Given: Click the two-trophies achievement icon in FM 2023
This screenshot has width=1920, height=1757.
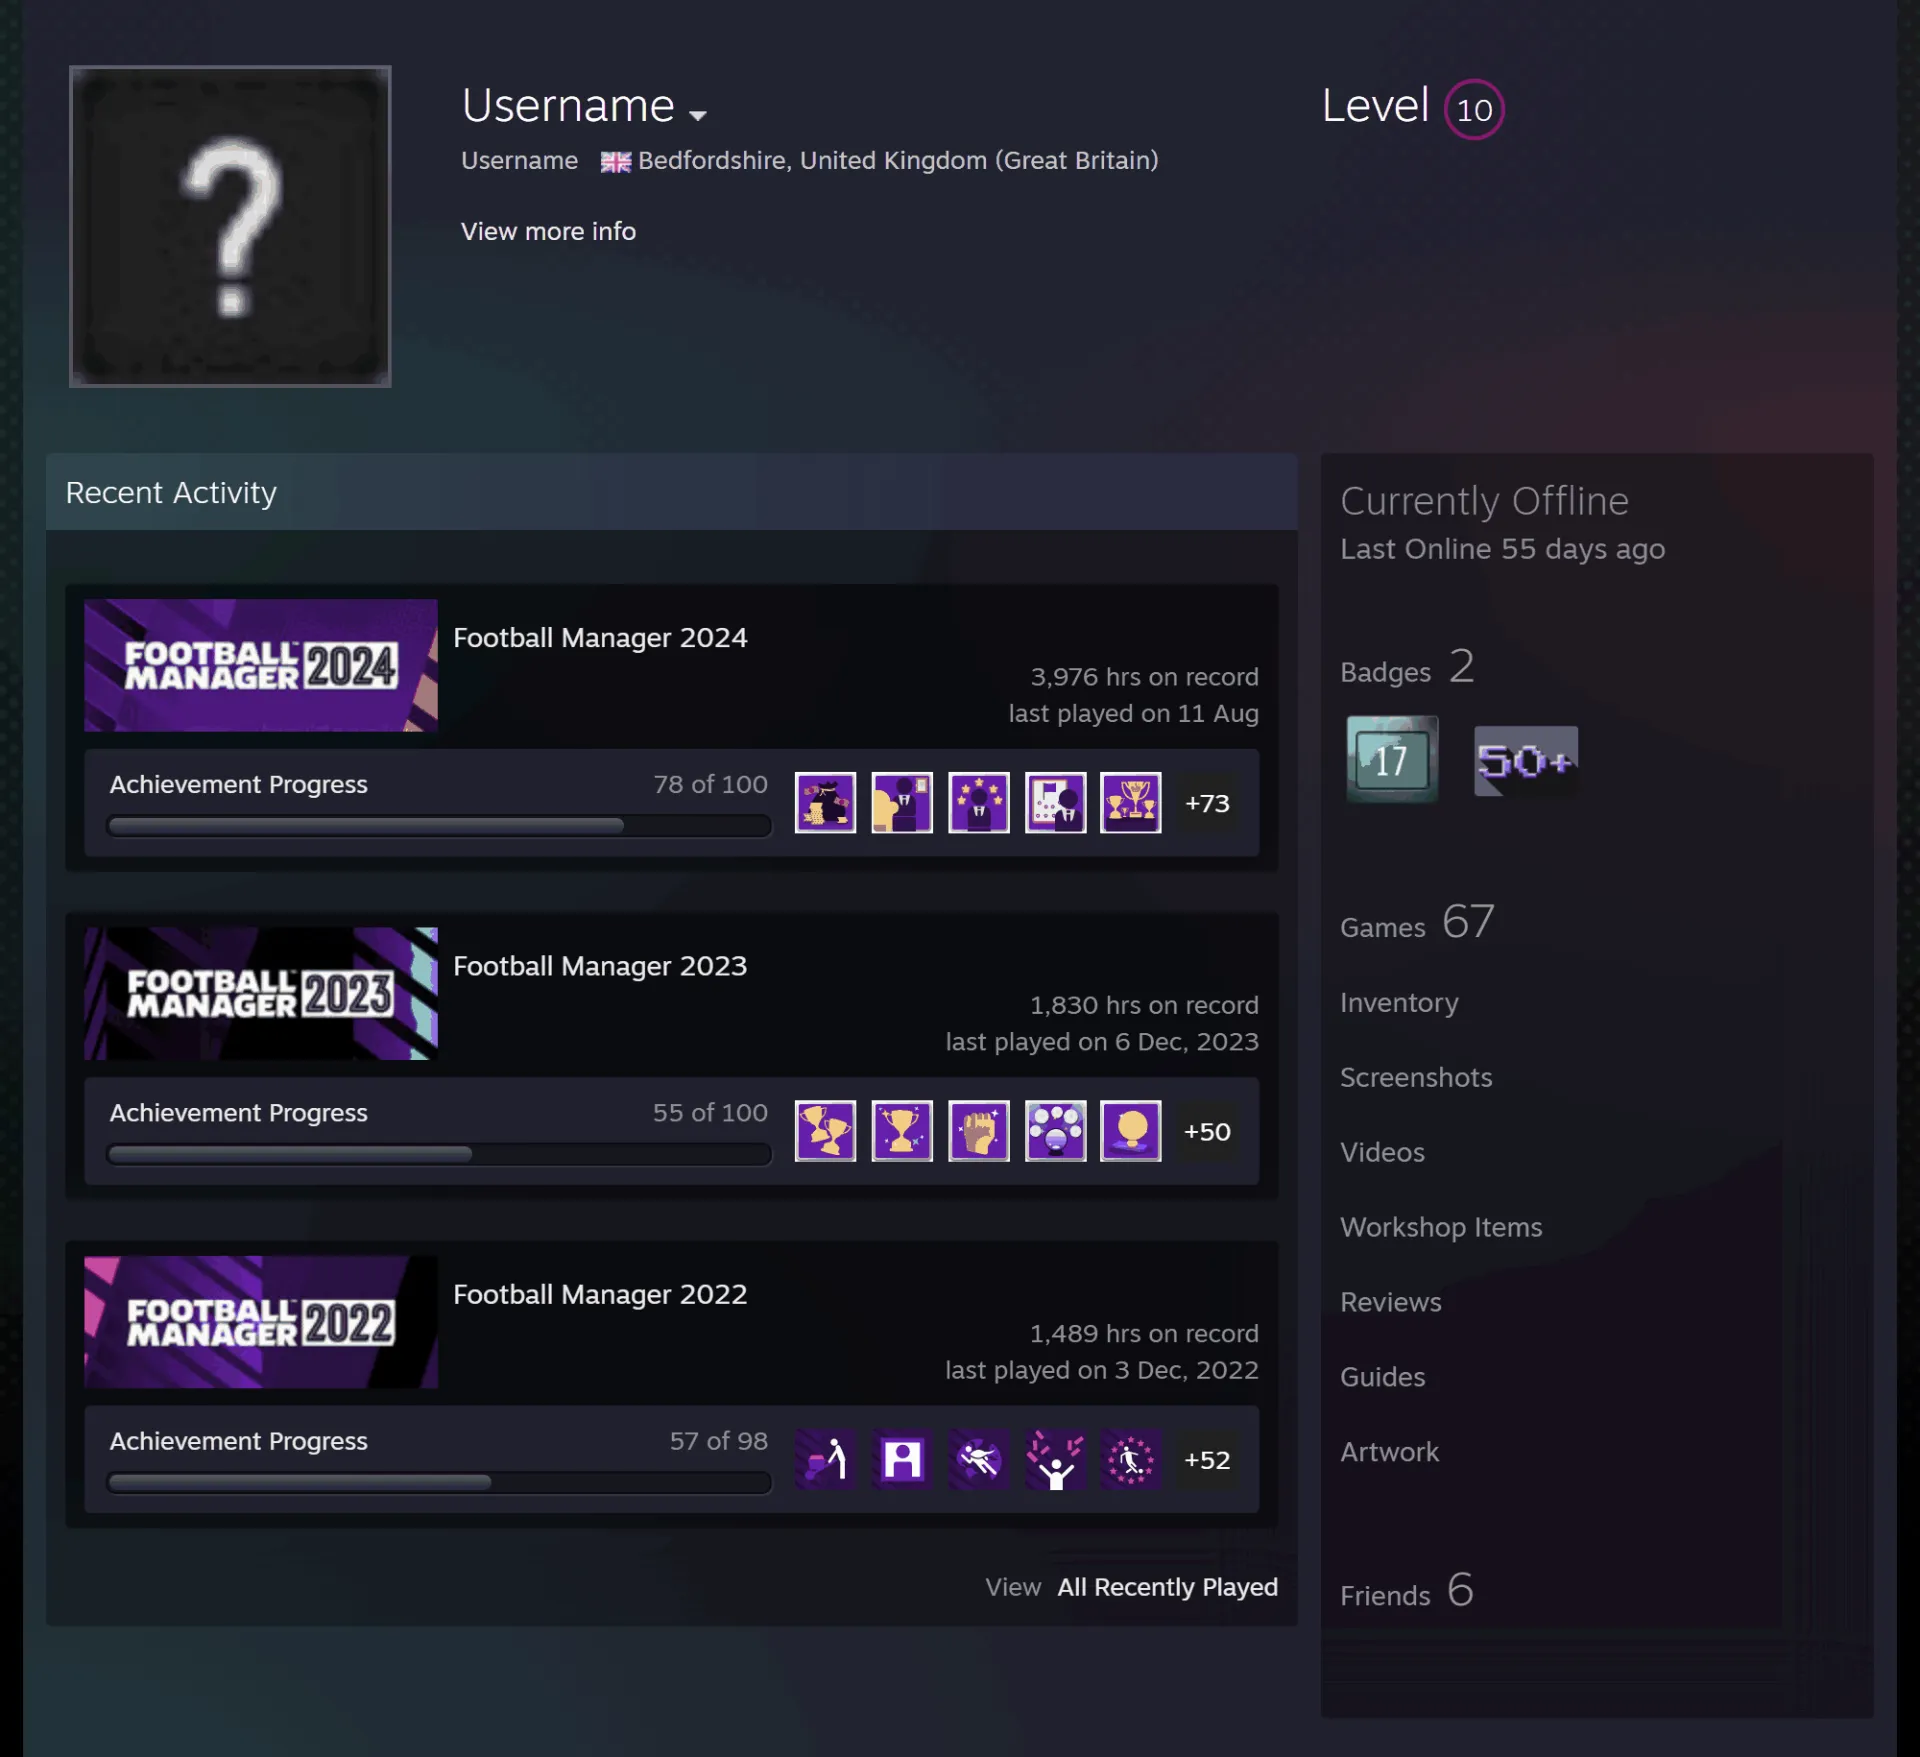Looking at the screenshot, I should (825, 1131).
